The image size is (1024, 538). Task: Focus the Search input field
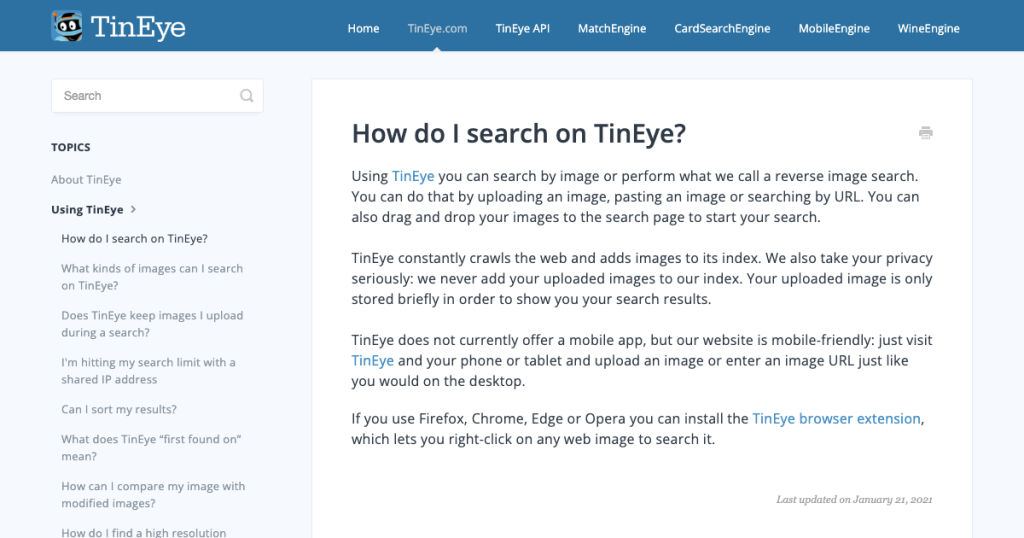157,96
